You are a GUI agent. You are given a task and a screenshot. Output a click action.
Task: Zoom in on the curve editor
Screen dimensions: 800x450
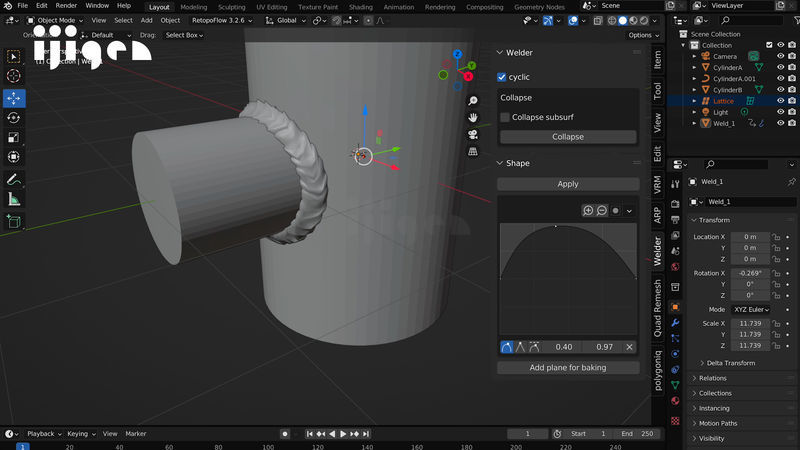click(x=588, y=210)
